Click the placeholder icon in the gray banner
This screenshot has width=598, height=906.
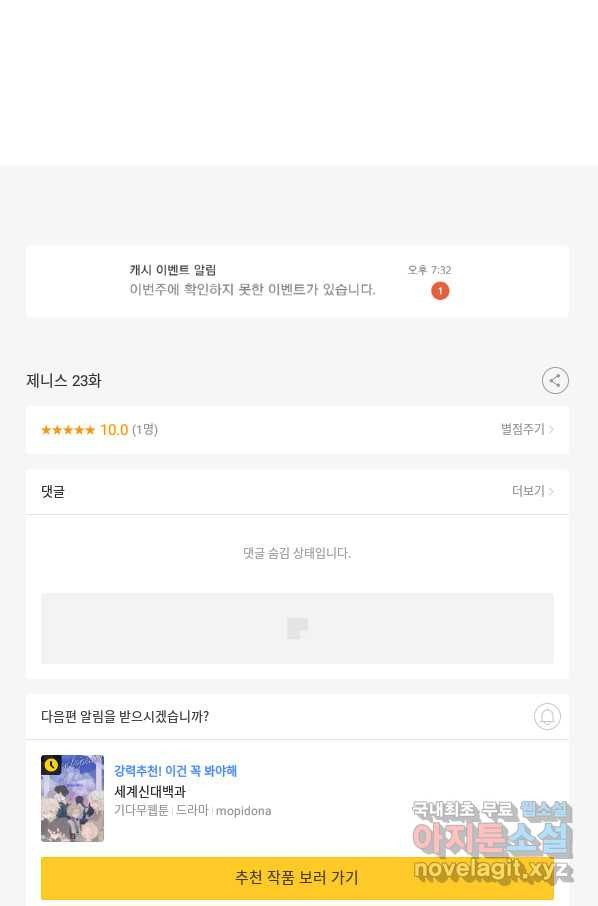pos(297,628)
